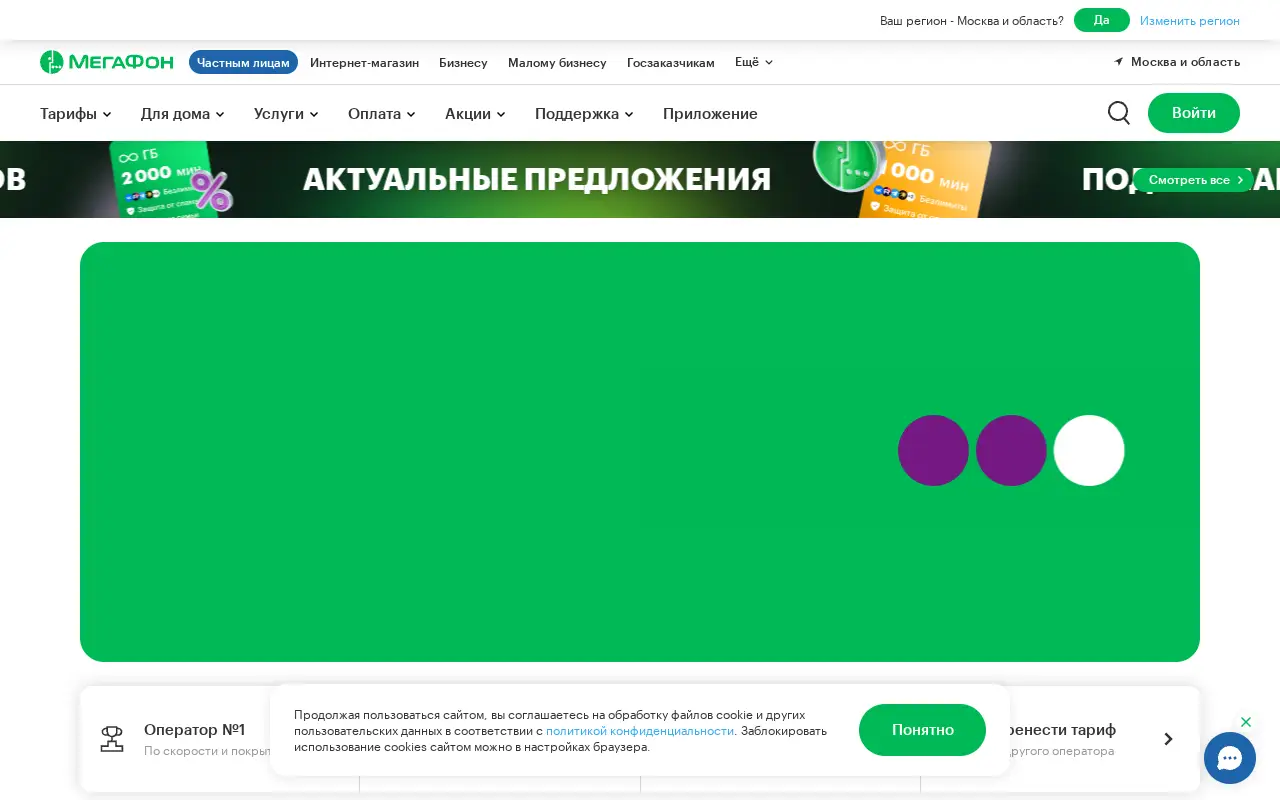Image resolution: width=1280 pixels, height=800 pixels.
Task: Expand the Акции menu
Action: pyautogui.click(x=475, y=114)
